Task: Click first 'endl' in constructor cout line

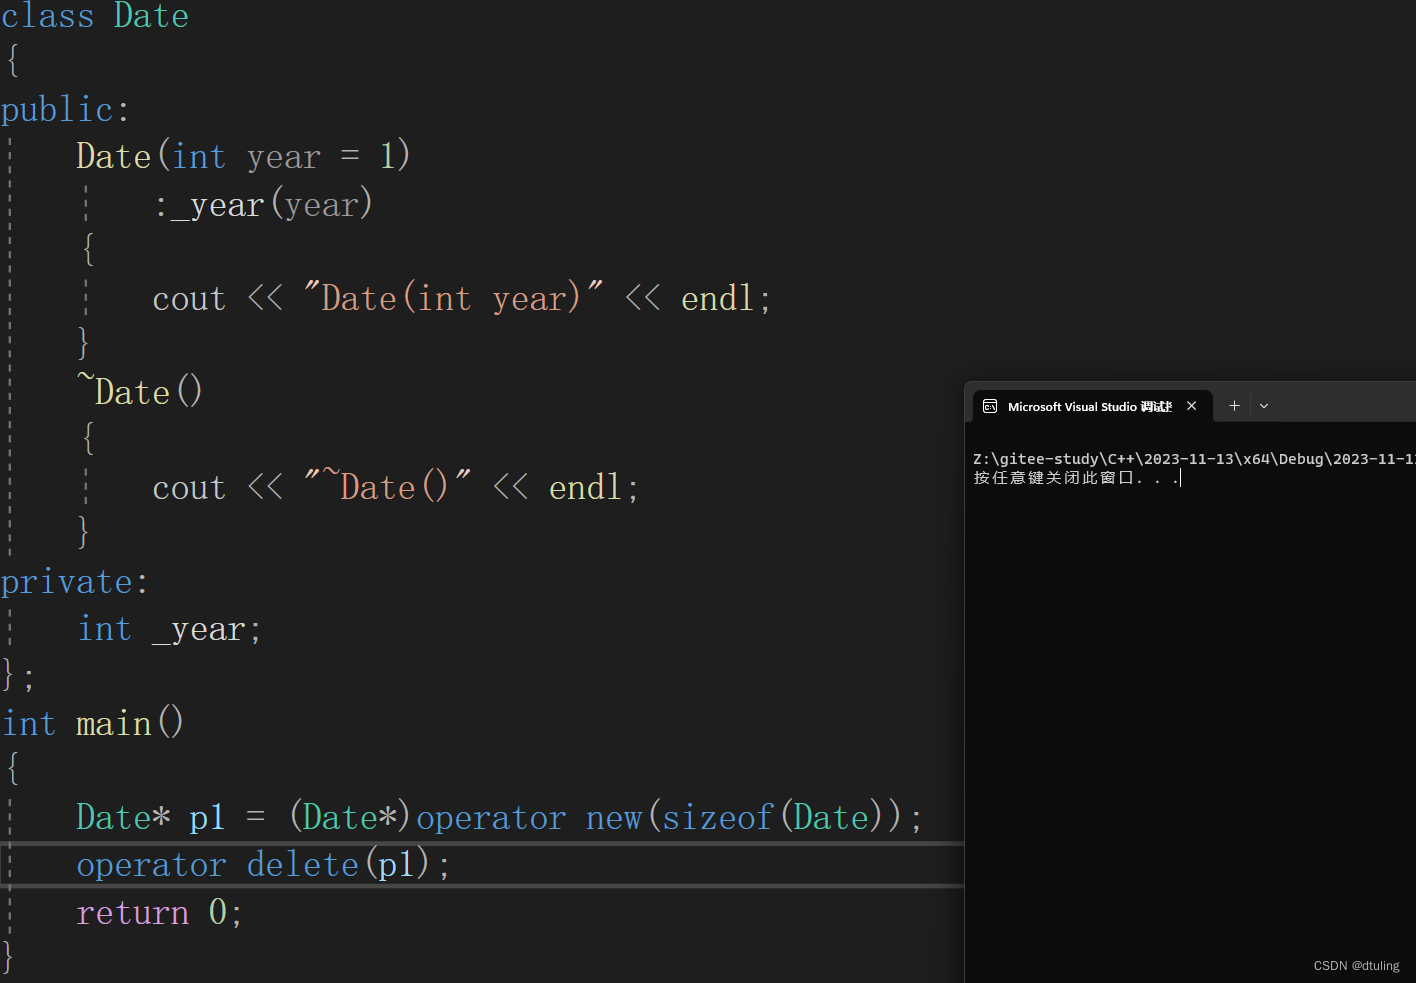Action: [717, 297]
